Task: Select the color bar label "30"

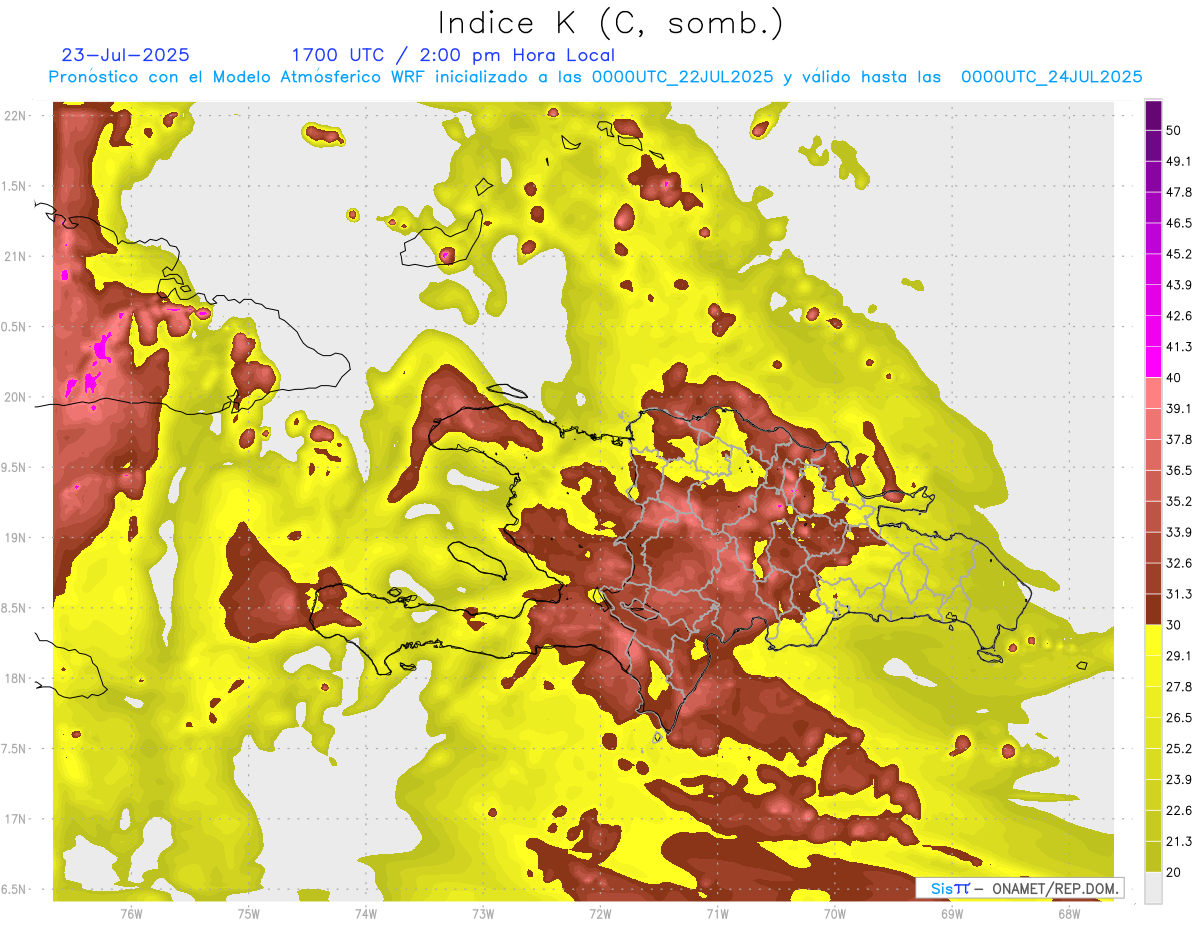Action: click(x=1174, y=625)
